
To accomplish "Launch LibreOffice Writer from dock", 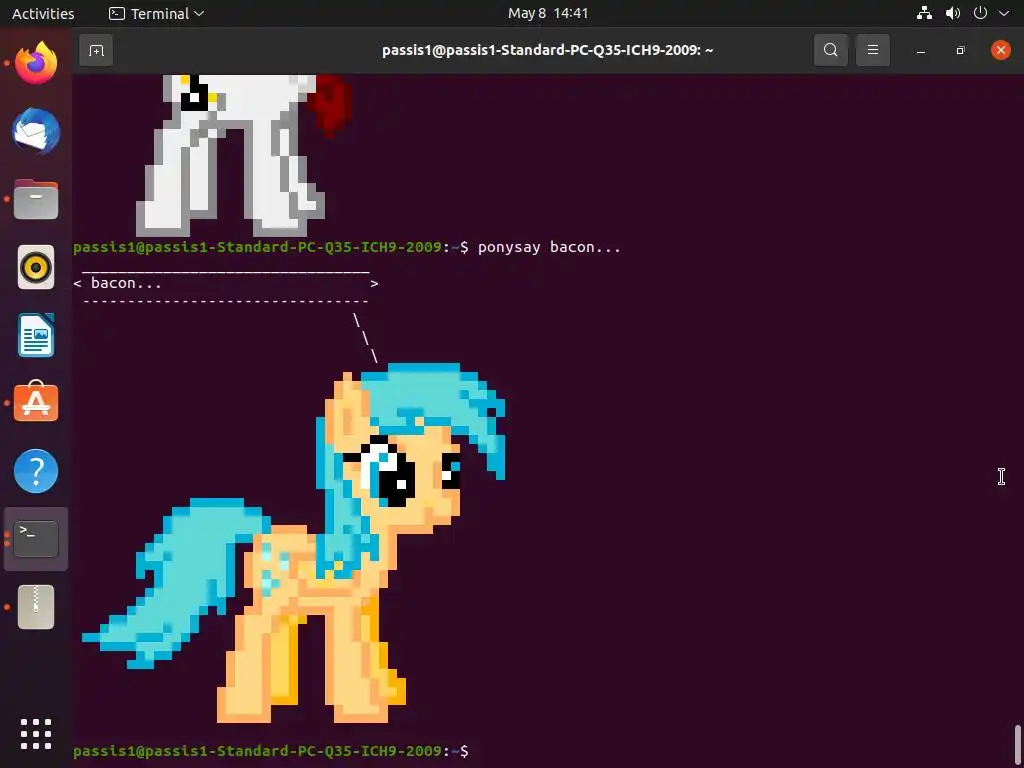I will point(36,335).
